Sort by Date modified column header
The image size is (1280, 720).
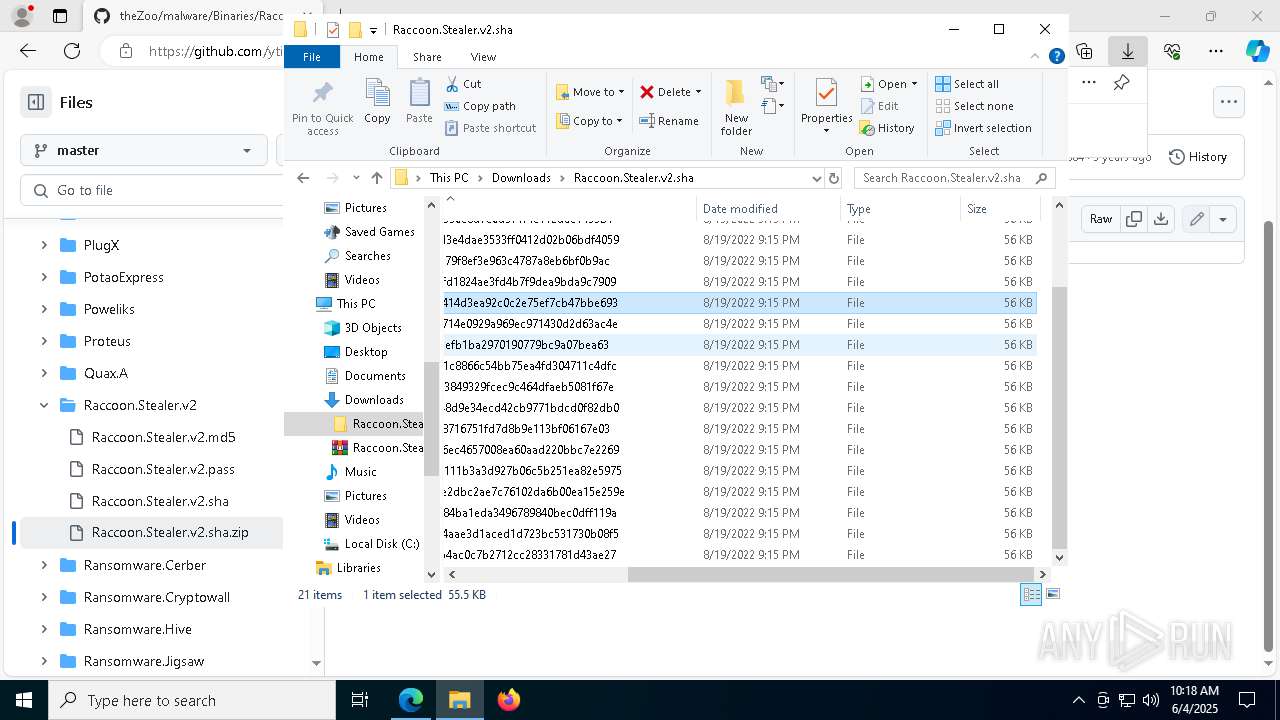coord(768,209)
